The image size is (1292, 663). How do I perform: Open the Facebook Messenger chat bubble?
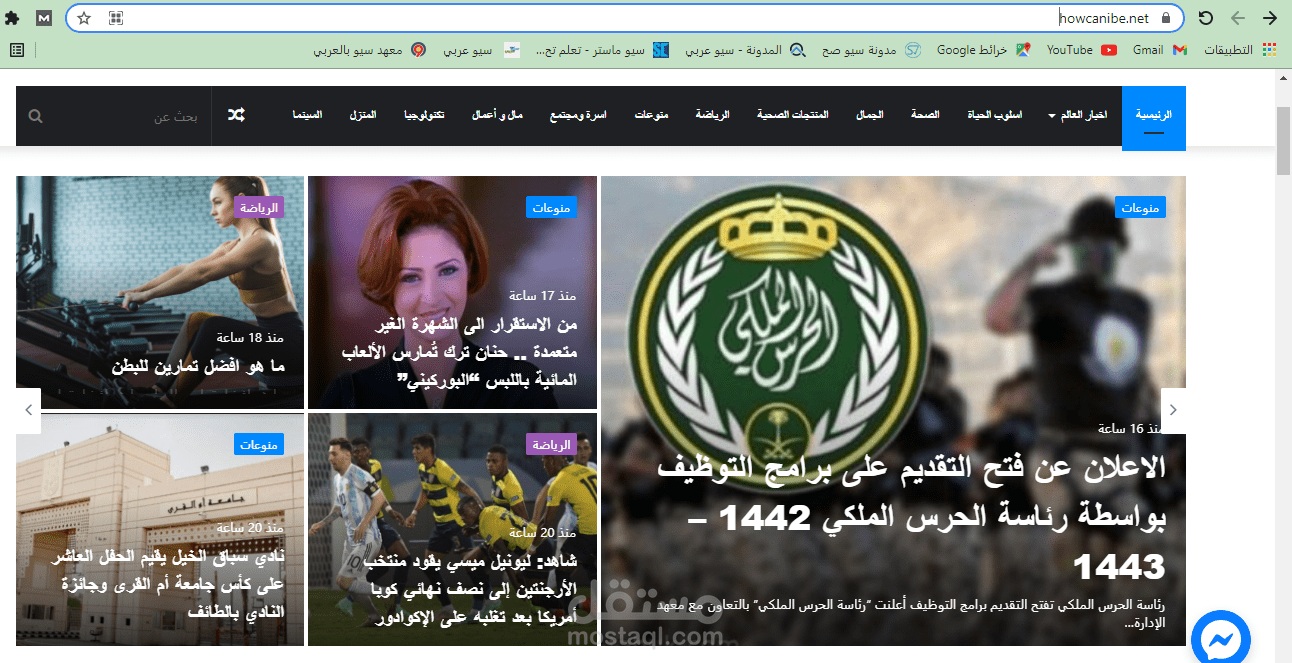1221,637
